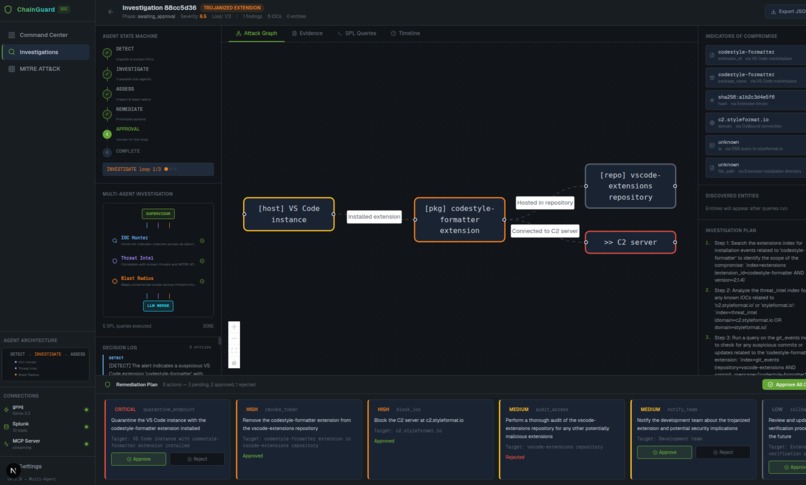Open Command Center from the sidebar
The height and width of the screenshot is (485, 806).
46,35
